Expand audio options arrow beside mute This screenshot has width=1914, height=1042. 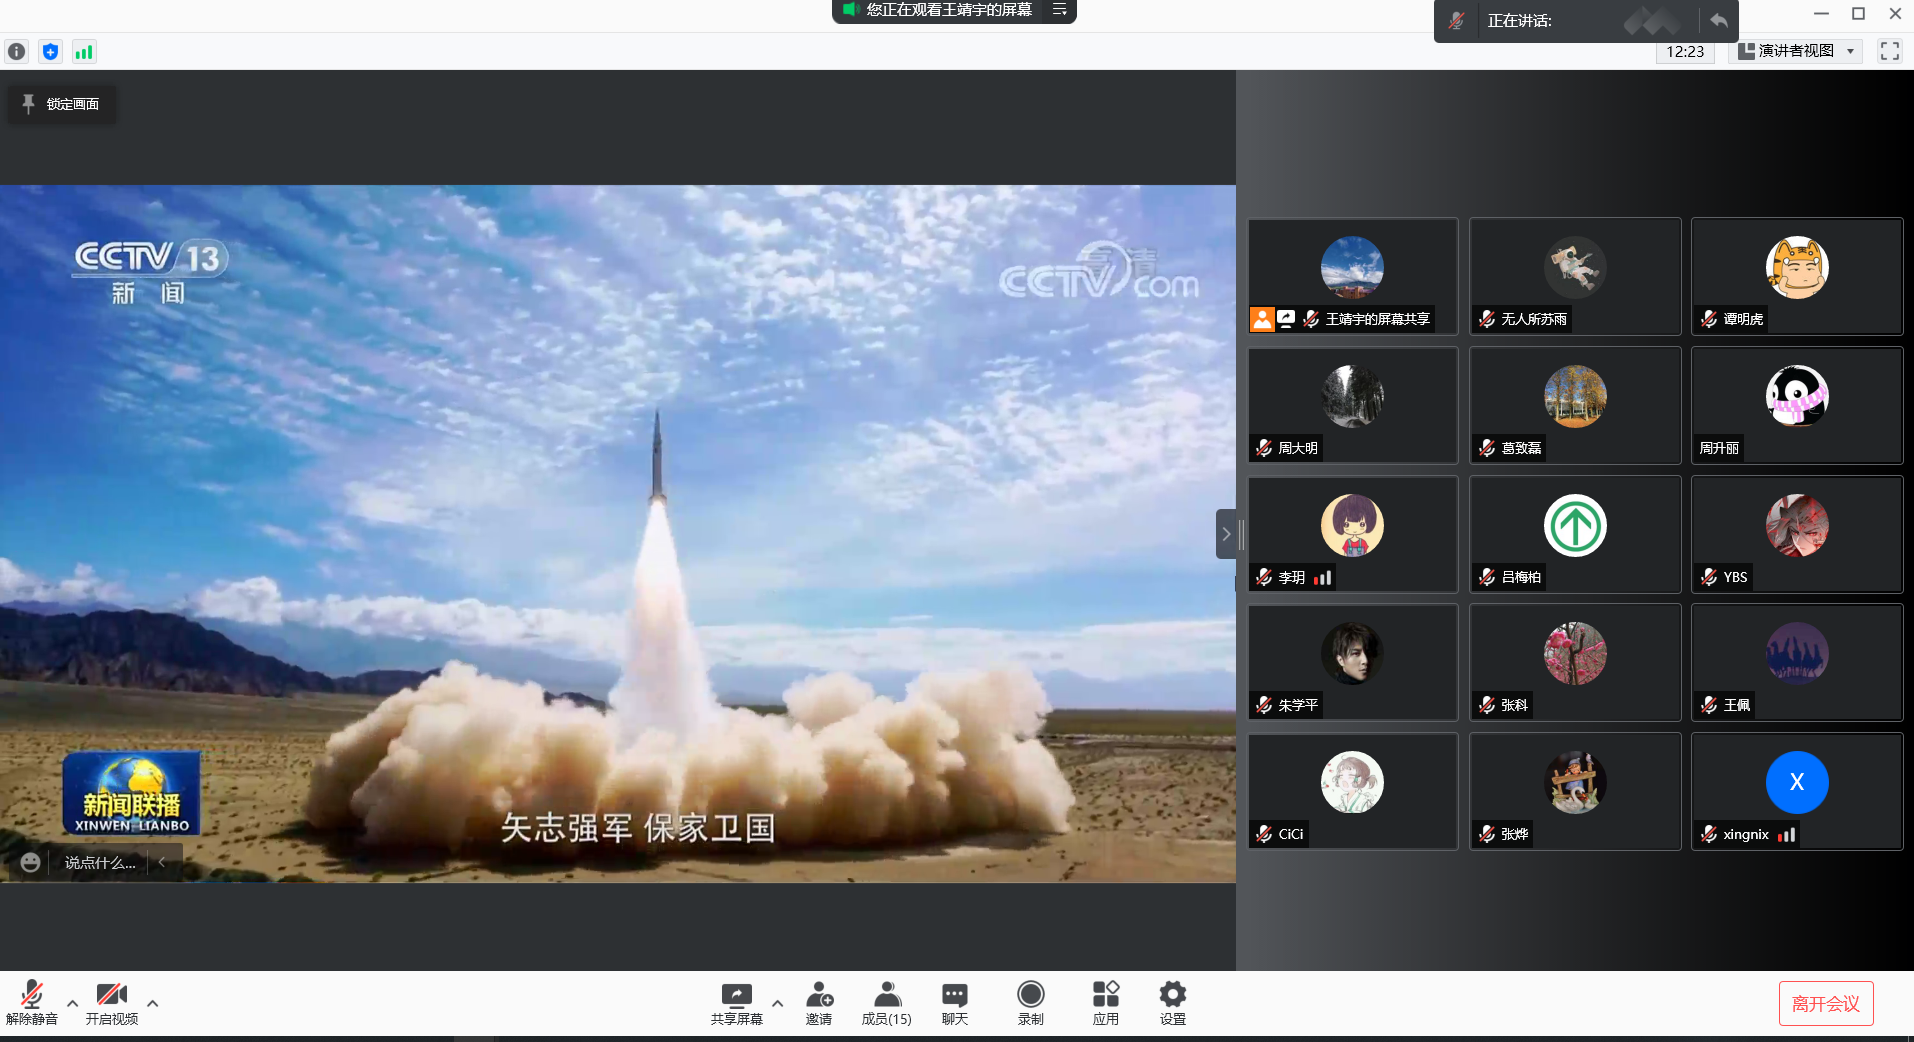tap(72, 1003)
